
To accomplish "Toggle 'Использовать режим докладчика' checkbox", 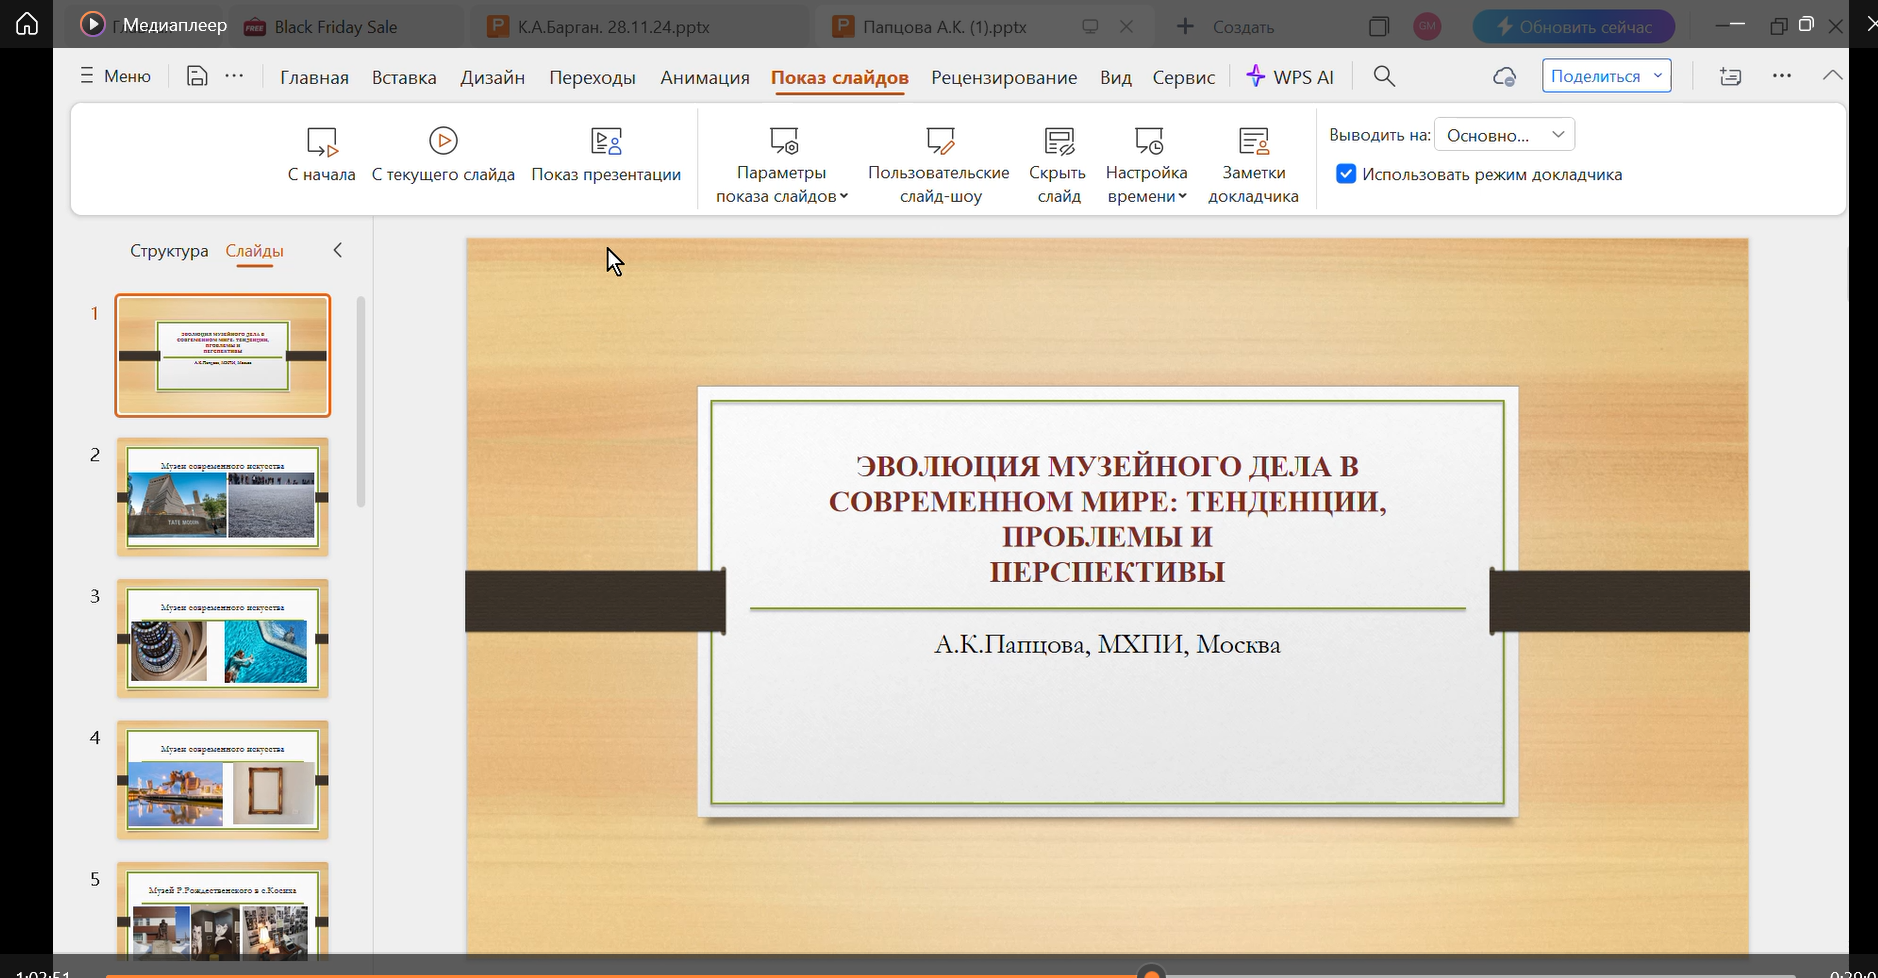I will click(1346, 174).
